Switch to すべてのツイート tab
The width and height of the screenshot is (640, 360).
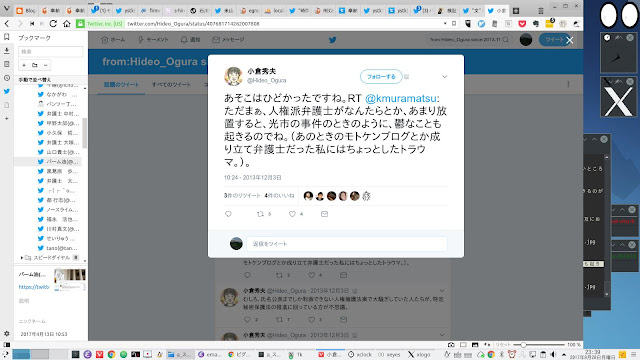point(171,84)
